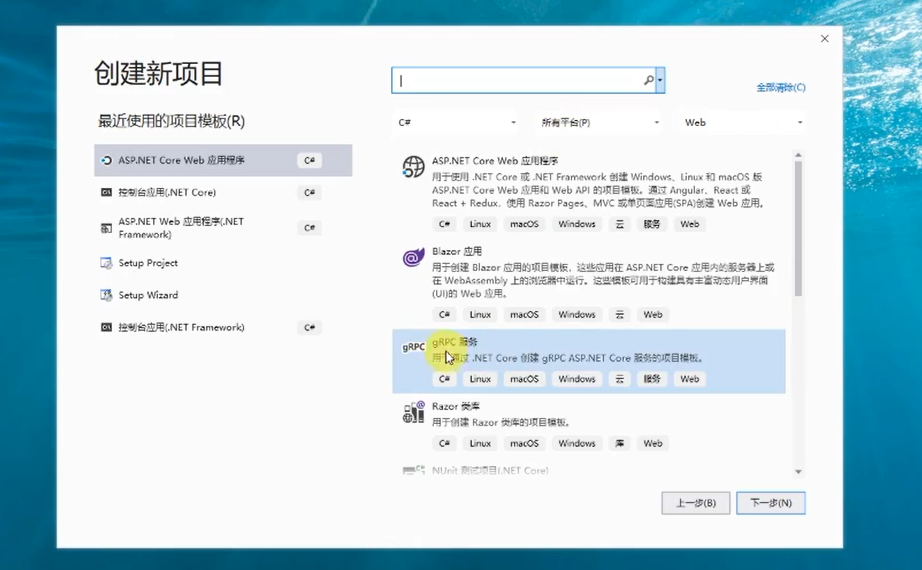Screen dimensions: 922x570
Task: Select the gRPC 服务 template title
Action: click(455, 342)
